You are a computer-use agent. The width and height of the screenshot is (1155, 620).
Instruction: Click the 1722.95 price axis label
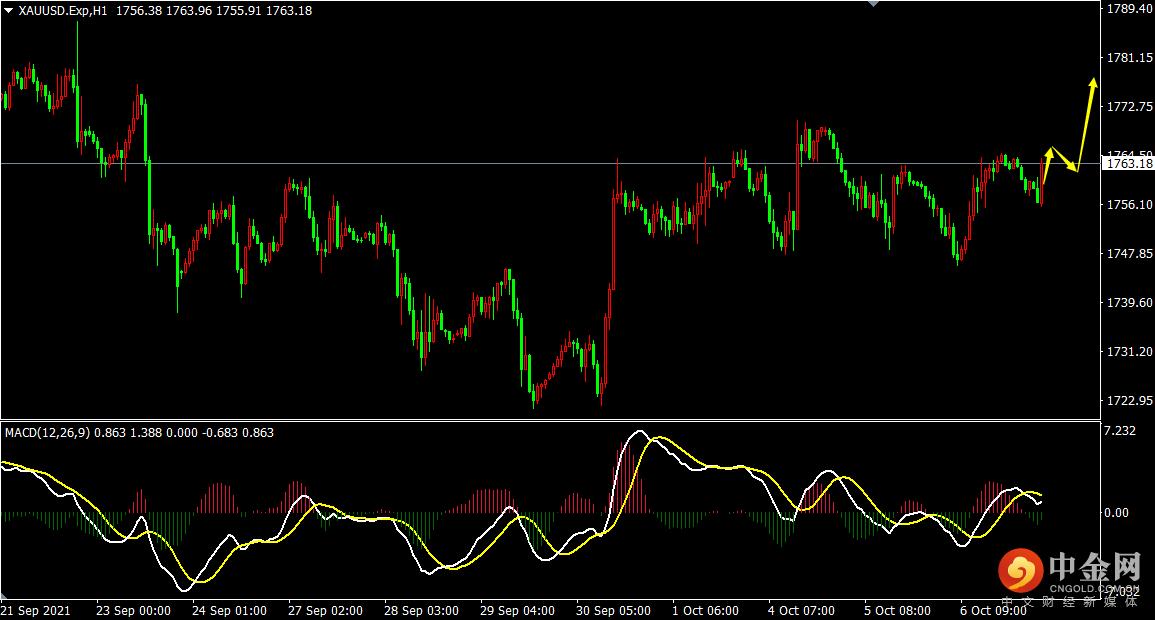(x=1127, y=401)
